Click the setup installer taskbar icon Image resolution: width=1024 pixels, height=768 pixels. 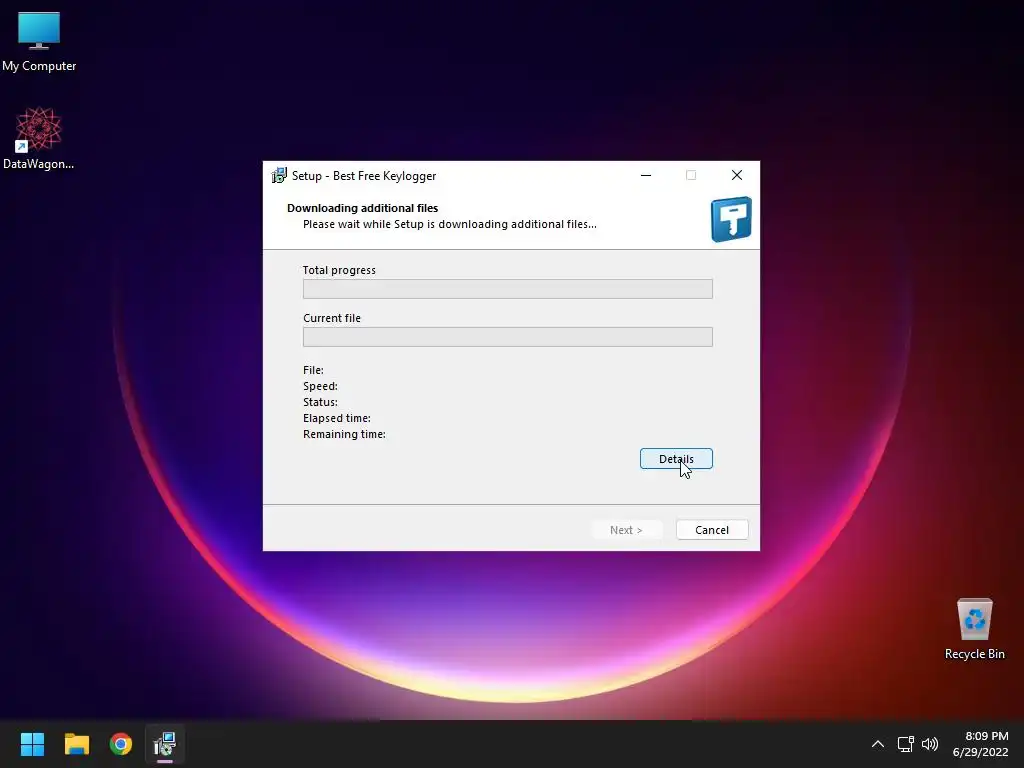(165, 744)
